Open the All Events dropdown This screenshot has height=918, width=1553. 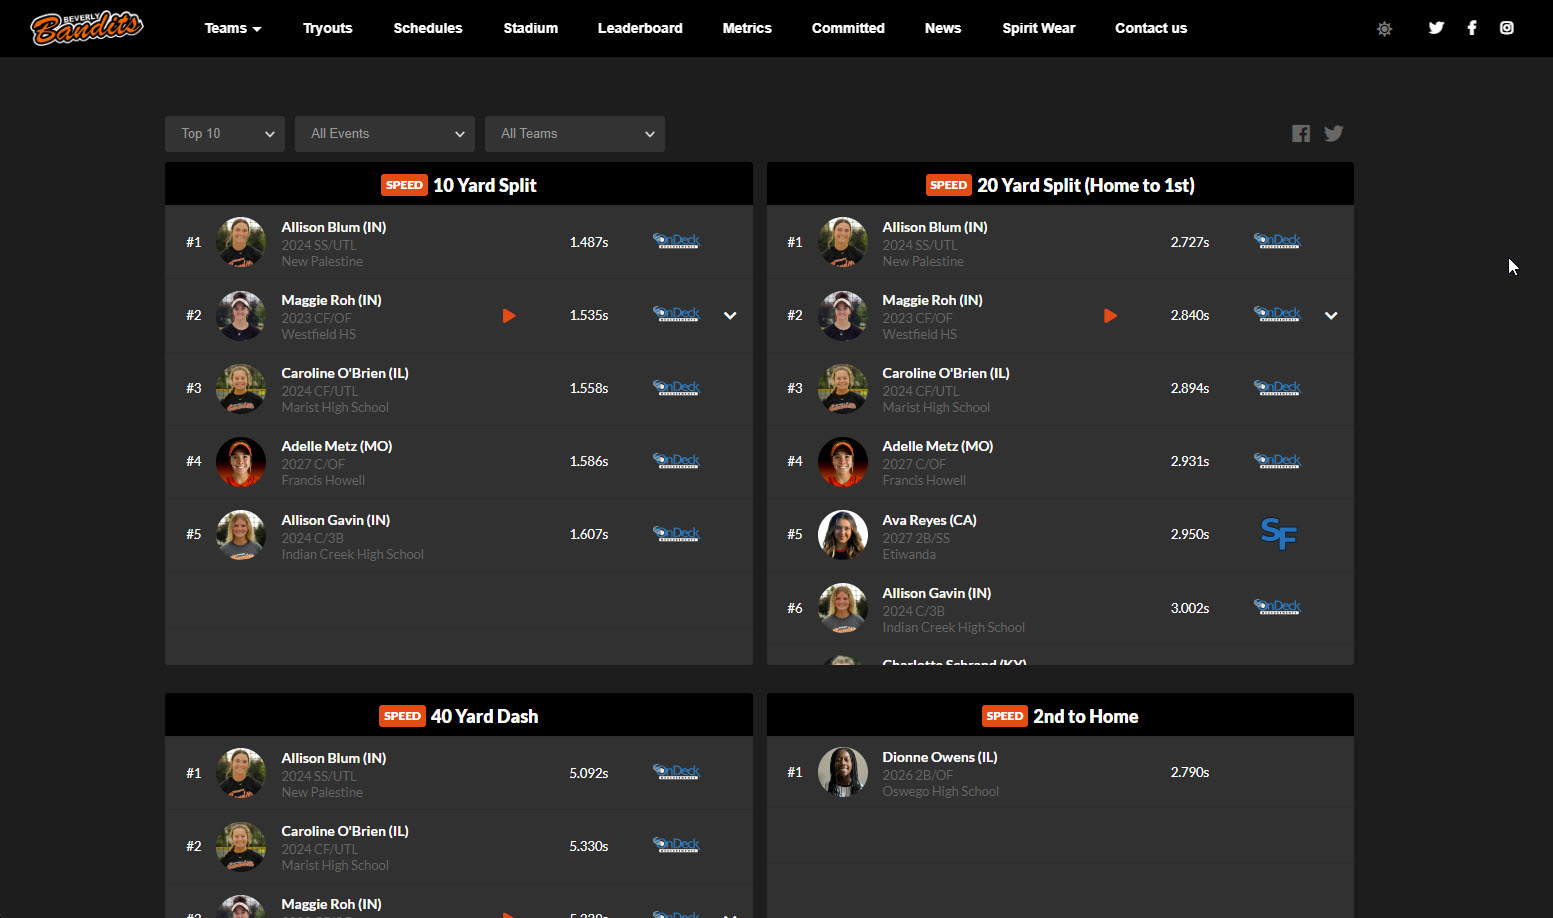[385, 134]
